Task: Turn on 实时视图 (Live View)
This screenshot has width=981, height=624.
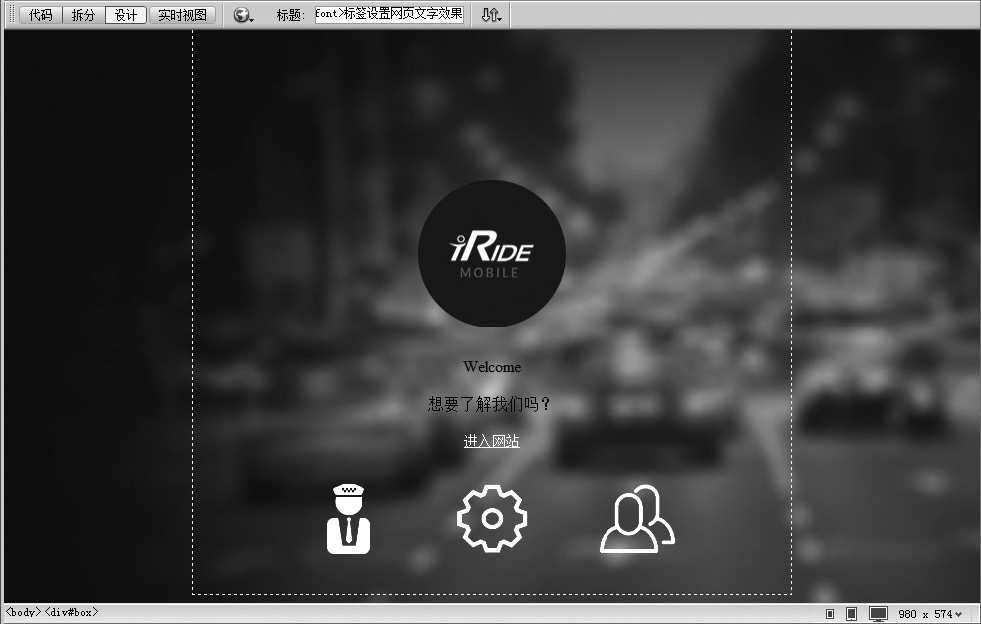Action: pyautogui.click(x=182, y=14)
